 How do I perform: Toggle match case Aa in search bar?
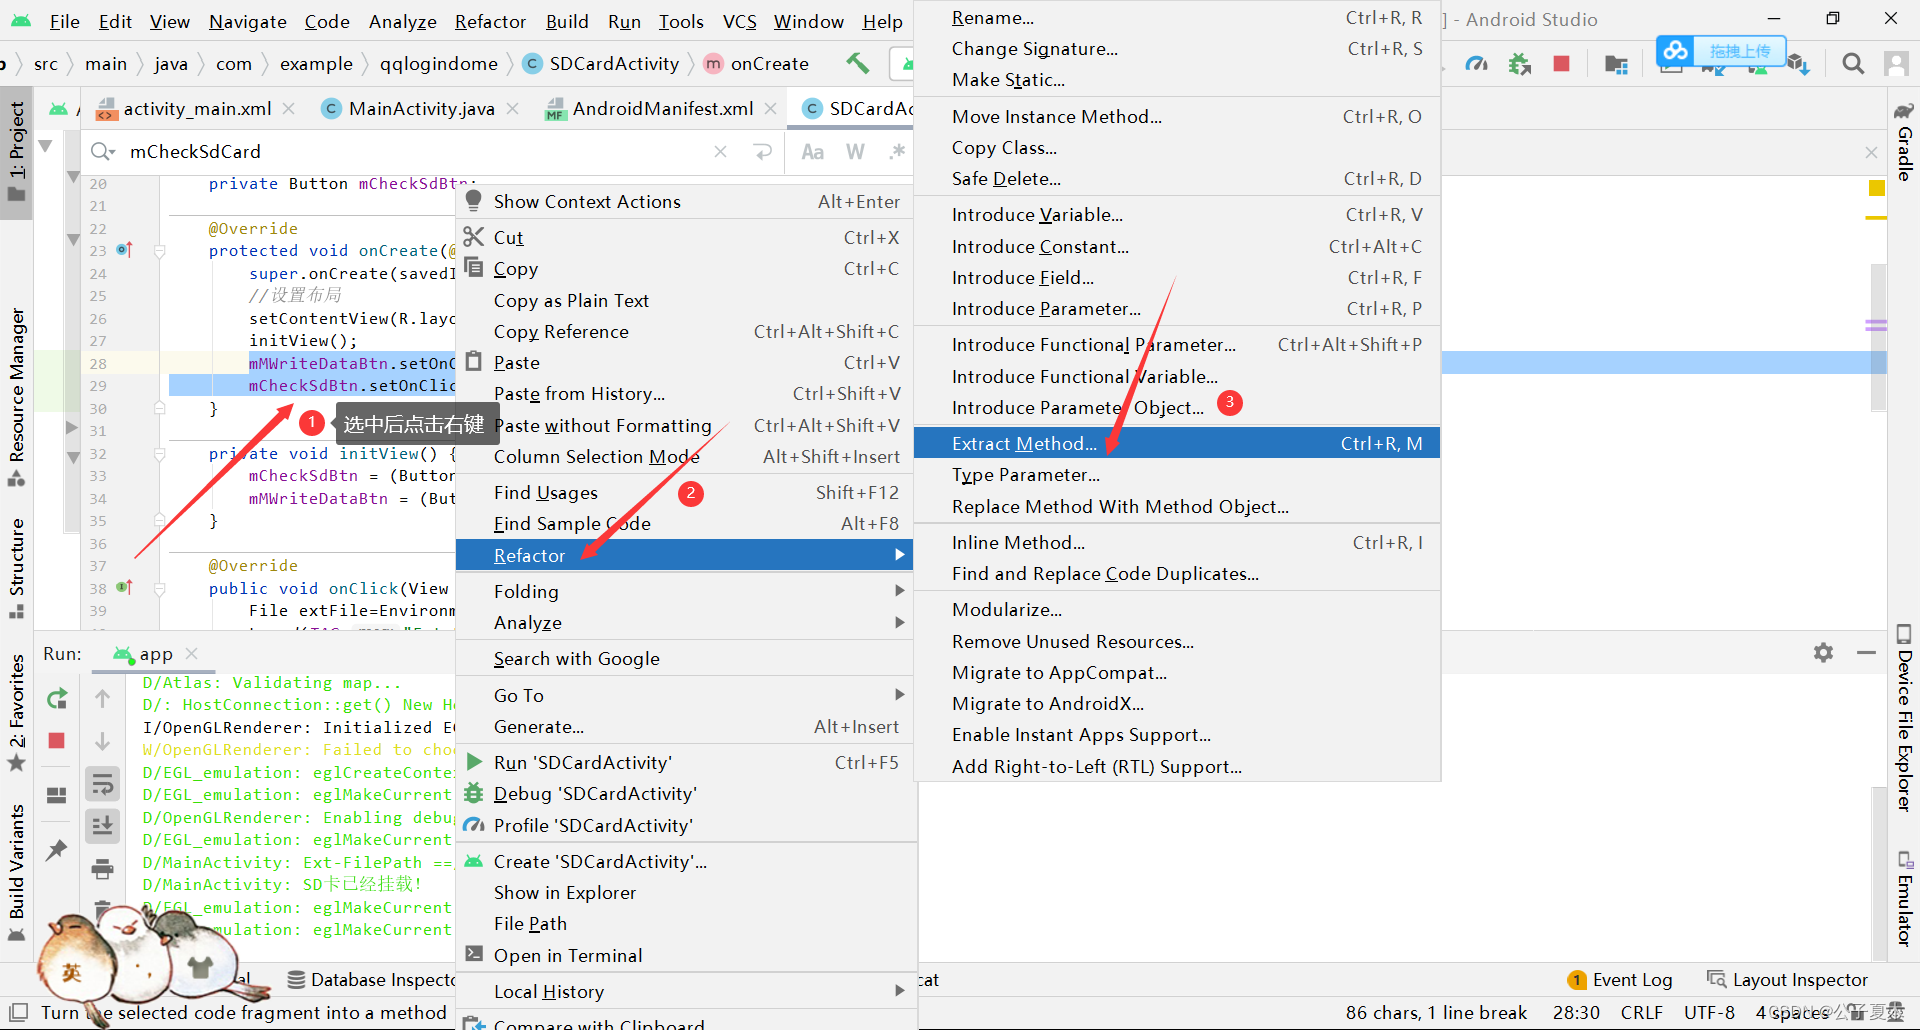click(x=812, y=151)
